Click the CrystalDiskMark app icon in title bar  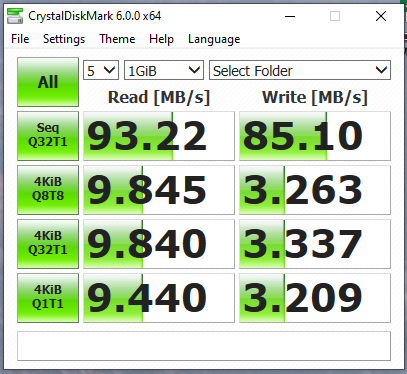click(x=15, y=16)
